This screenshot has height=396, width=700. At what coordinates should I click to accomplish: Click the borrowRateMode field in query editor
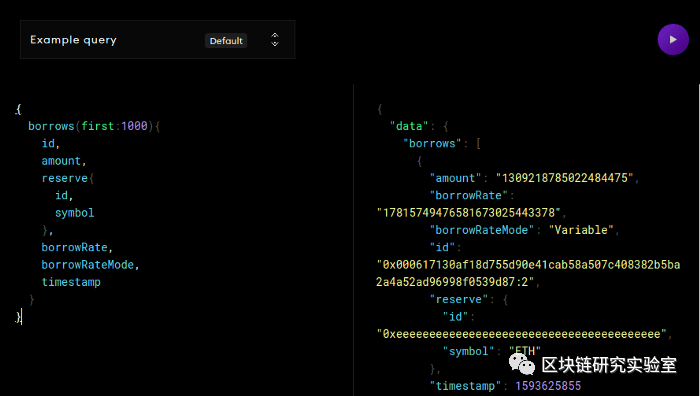88,265
